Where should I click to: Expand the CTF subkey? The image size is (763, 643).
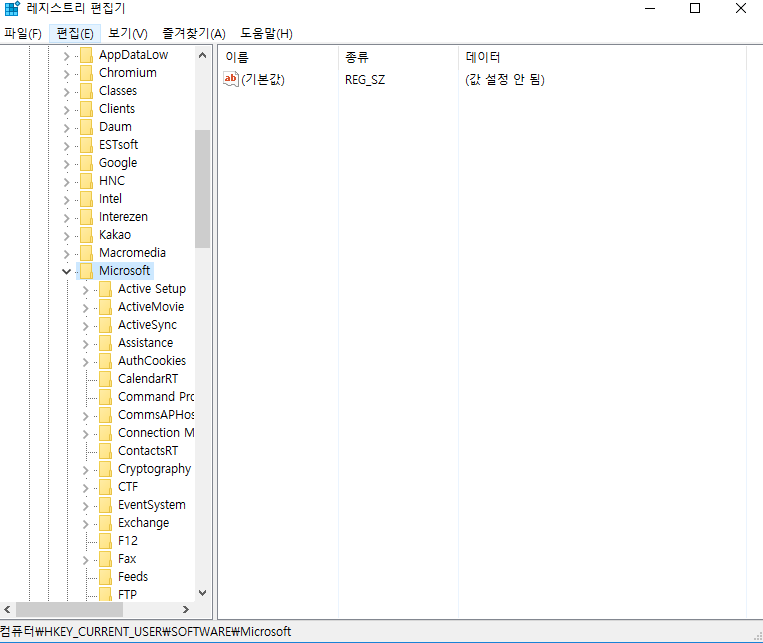pos(86,488)
